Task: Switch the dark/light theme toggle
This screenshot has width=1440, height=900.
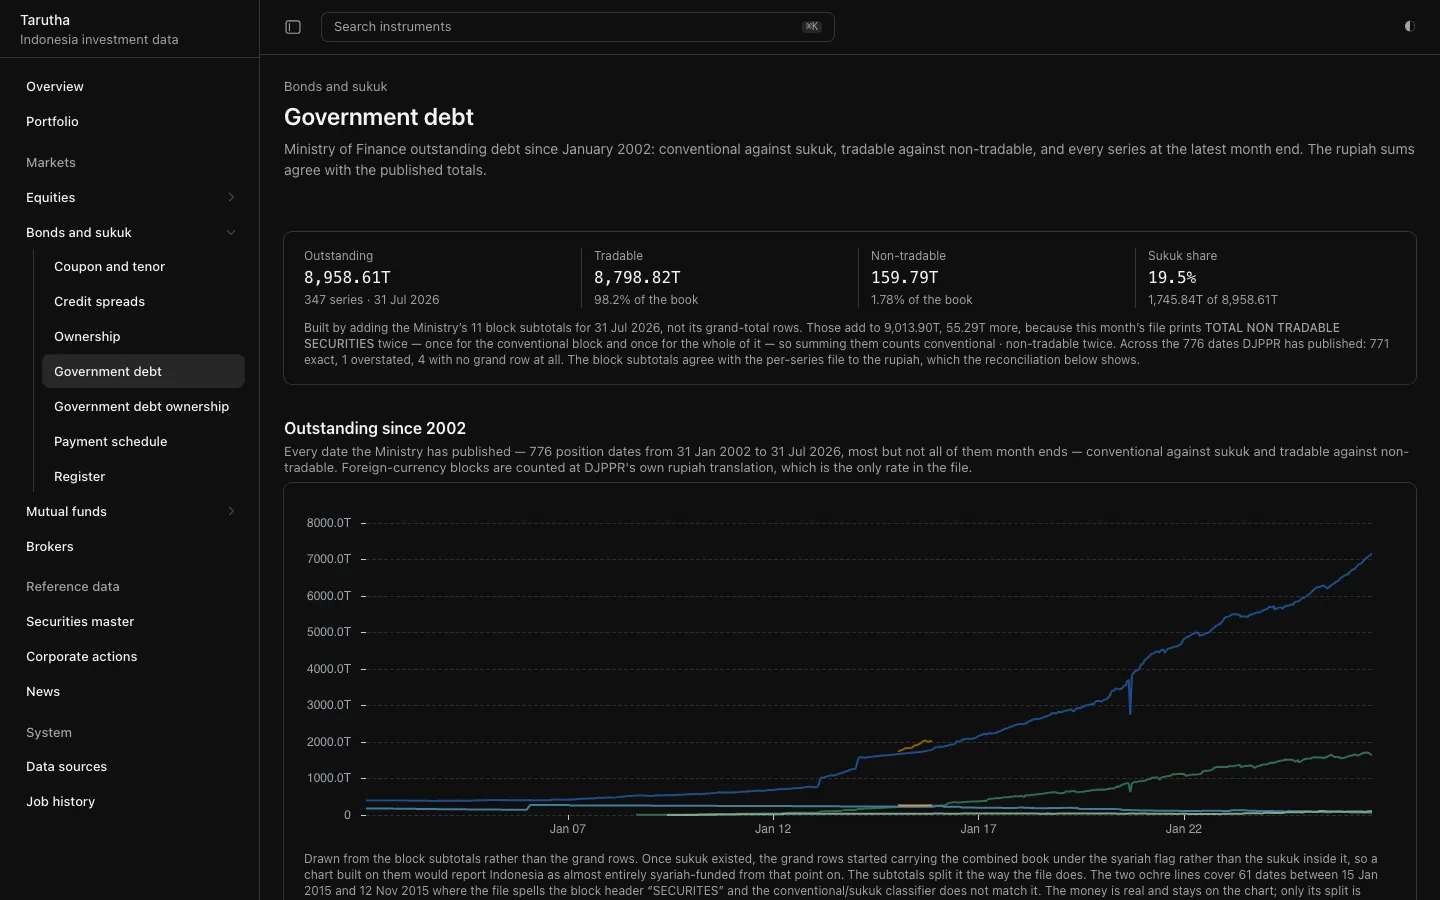Action: click(x=1409, y=27)
